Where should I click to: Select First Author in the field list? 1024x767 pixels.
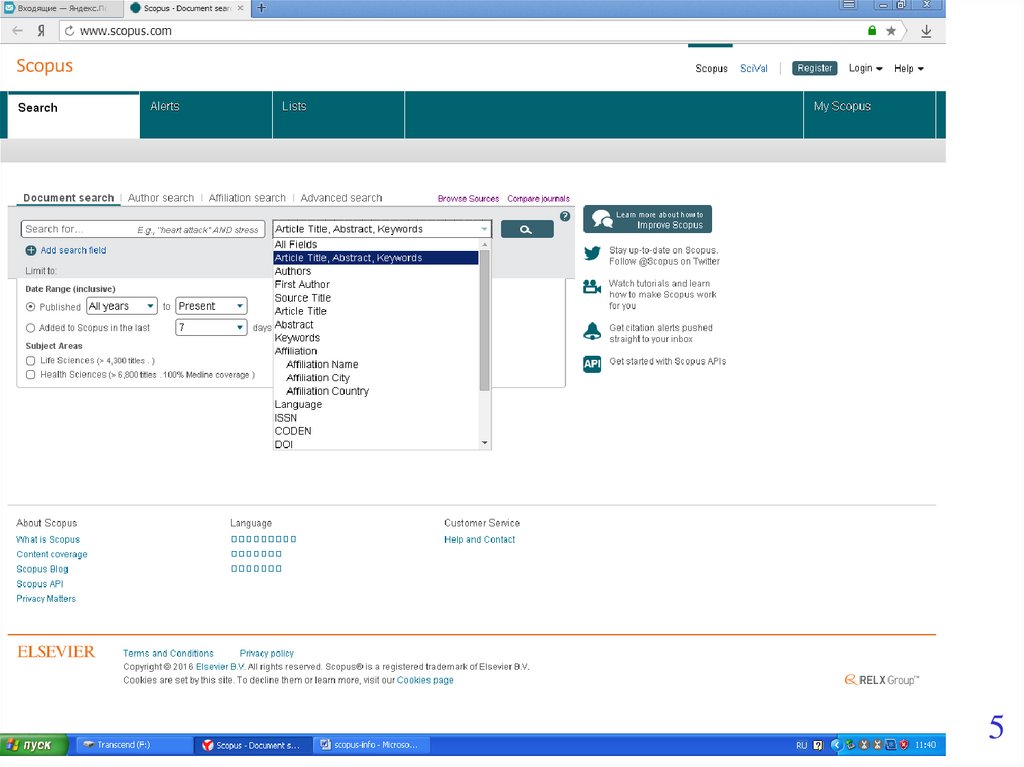[x=376, y=284]
